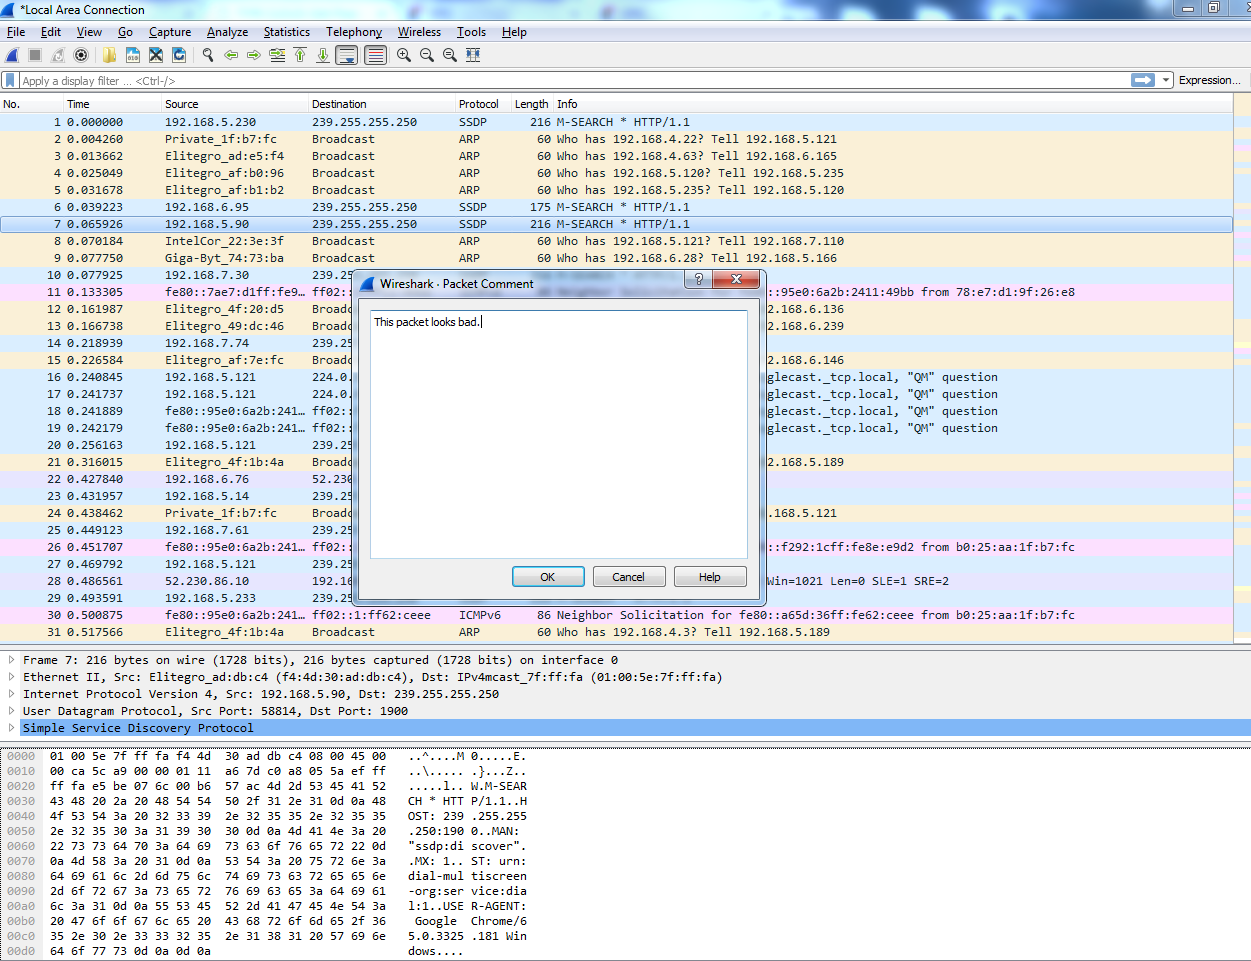Open capture options gear icon
The image size is (1251, 961).
click(x=81, y=55)
